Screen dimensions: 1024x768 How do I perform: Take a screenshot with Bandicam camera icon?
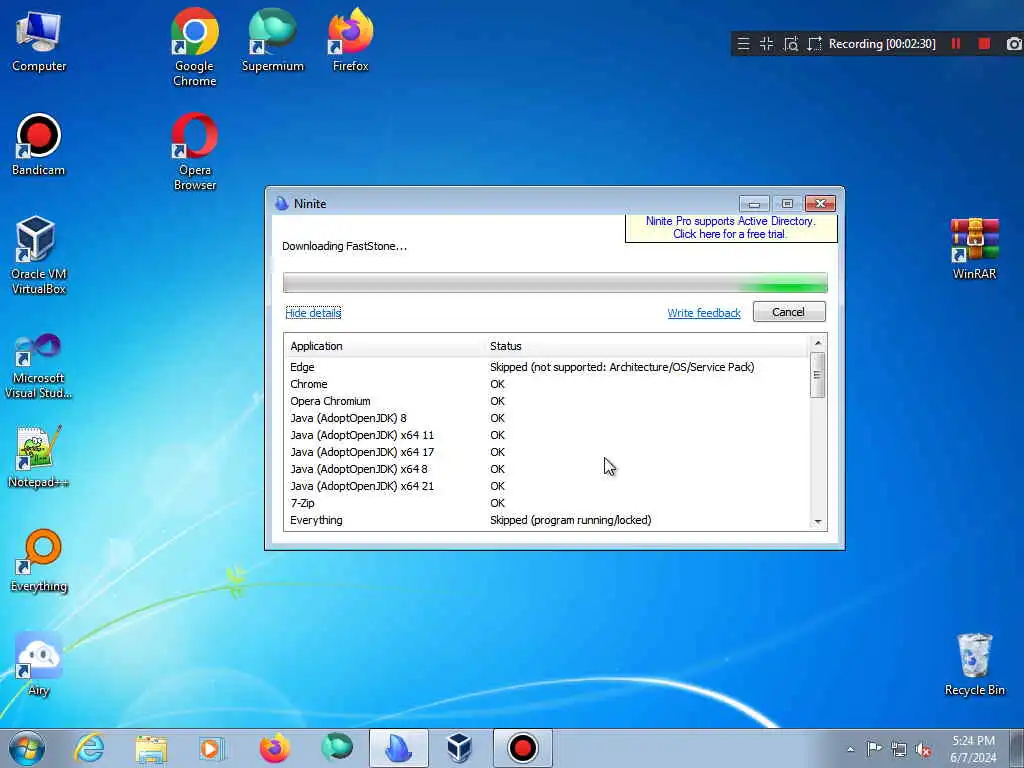1014,44
